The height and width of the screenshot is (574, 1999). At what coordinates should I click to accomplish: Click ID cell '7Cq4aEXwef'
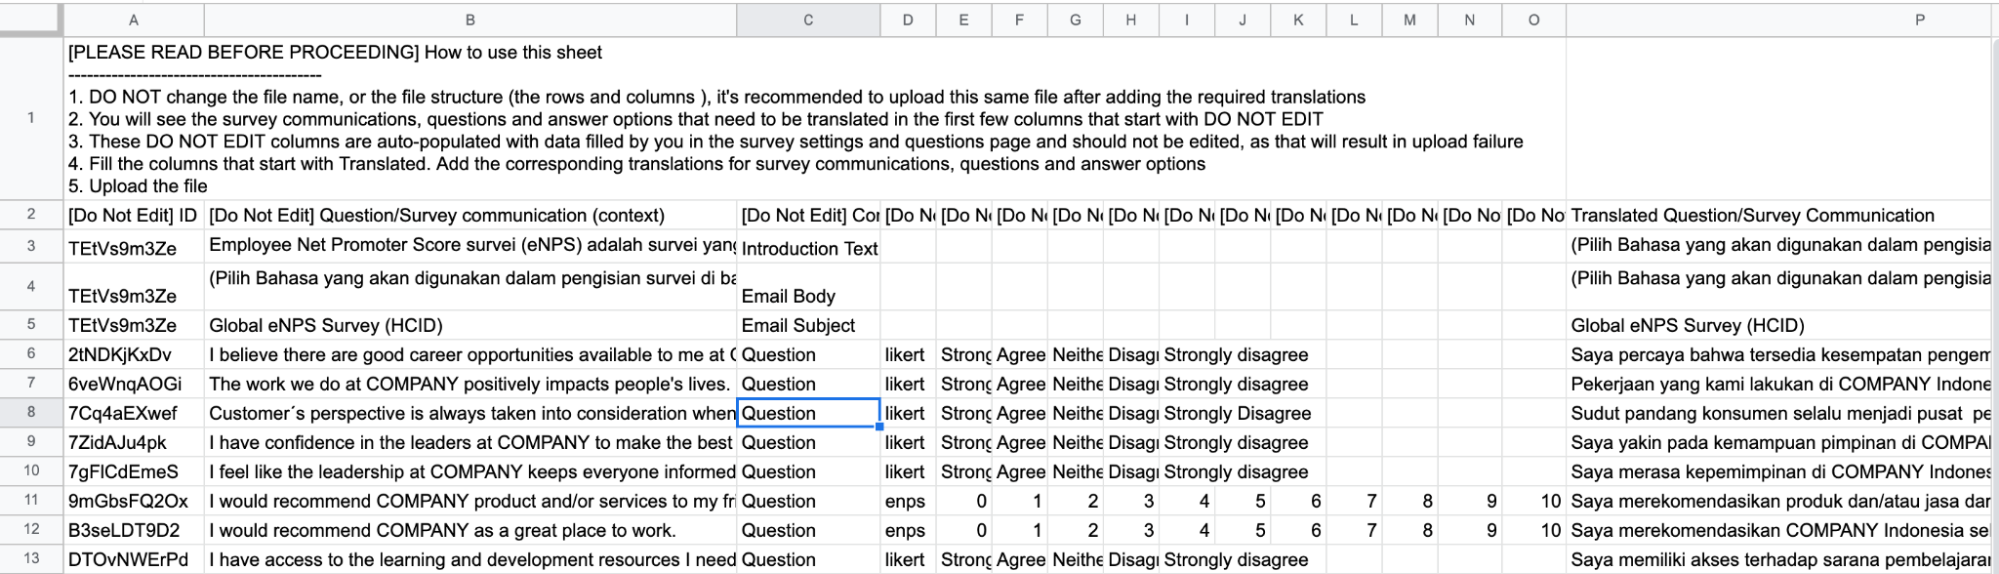pyautogui.click(x=134, y=413)
